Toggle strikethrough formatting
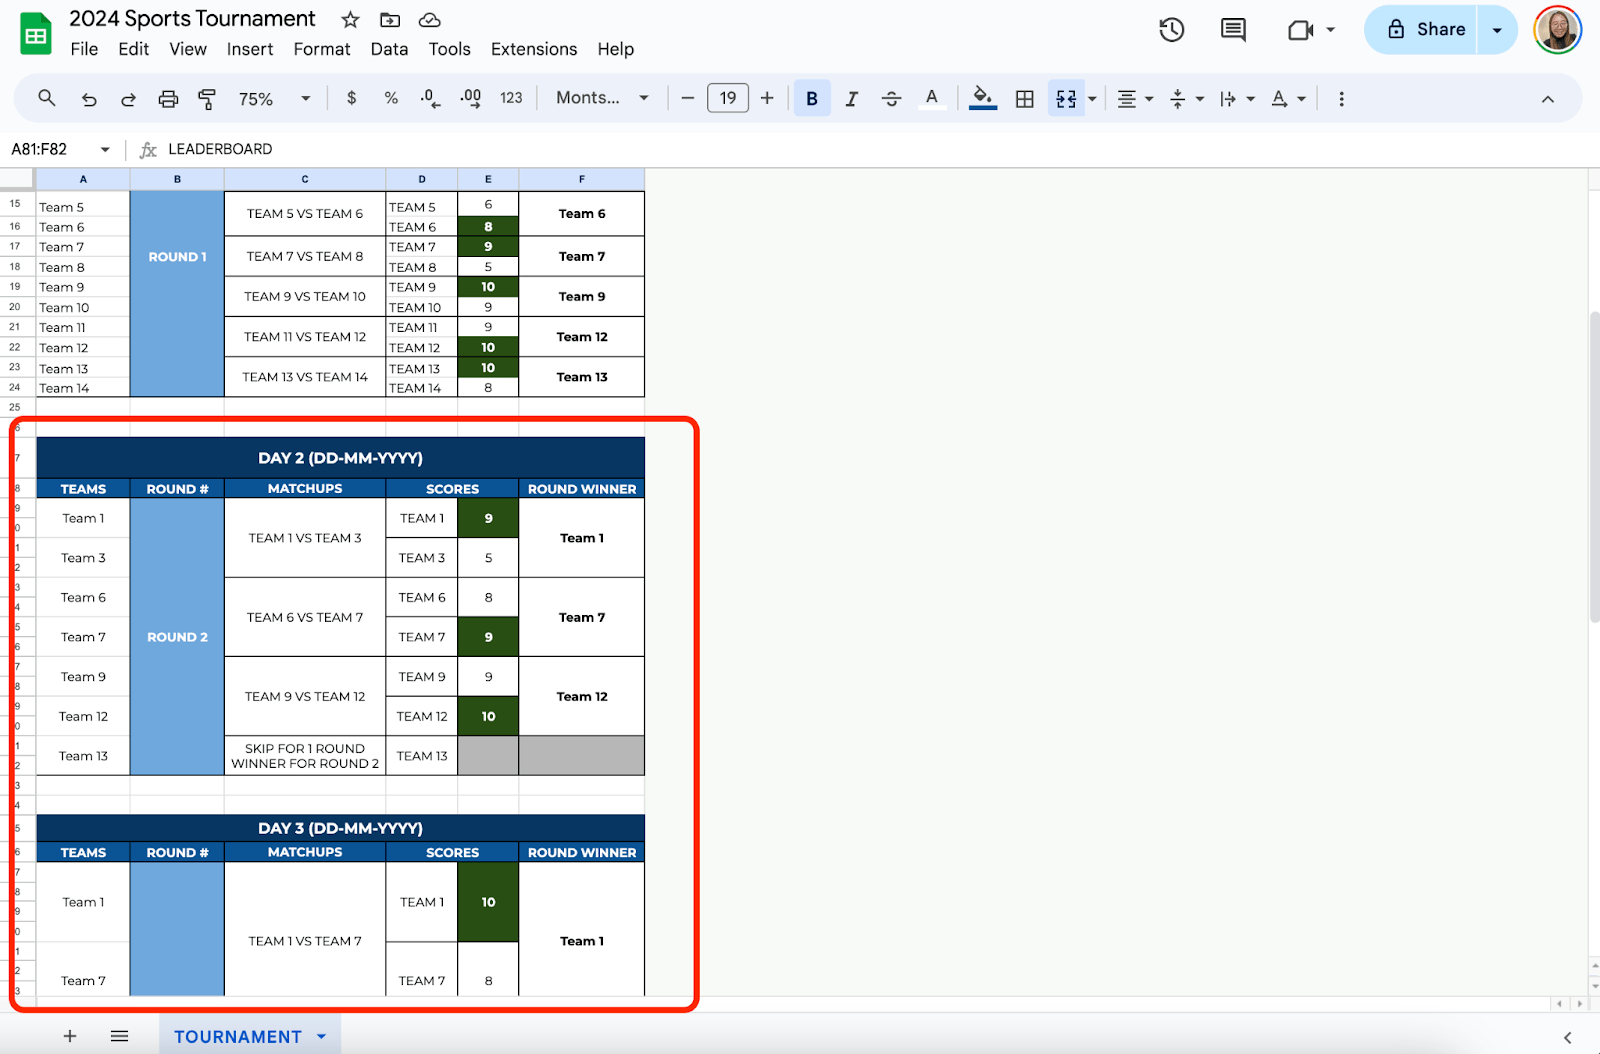Image resolution: width=1600 pixels, height=1054 pixels. coord(891,99)
